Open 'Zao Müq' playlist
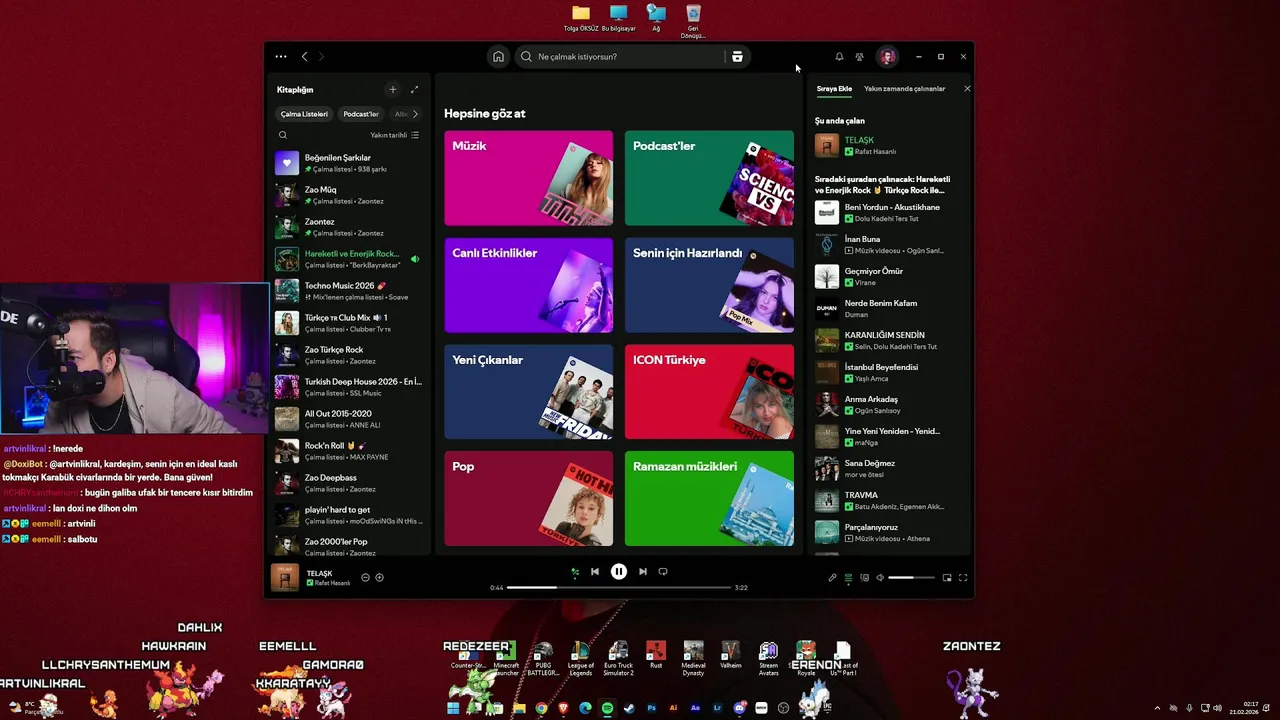 [349, 195]
